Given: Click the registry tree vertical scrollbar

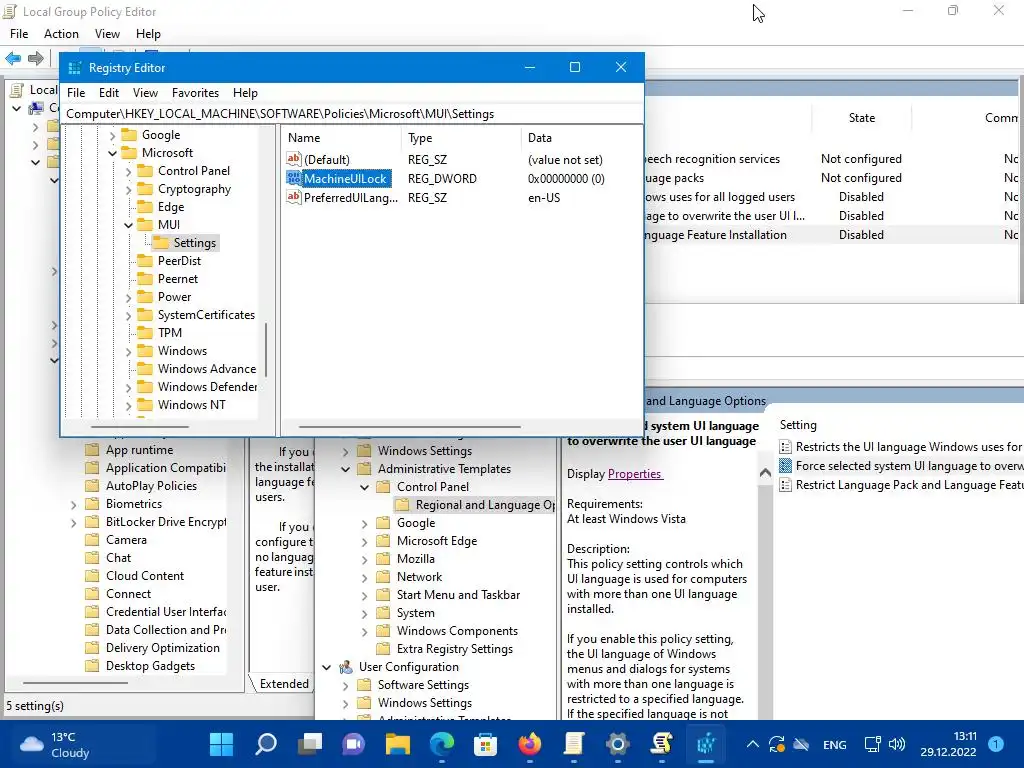Looking at the screenshot, I should tap(265, 349).
